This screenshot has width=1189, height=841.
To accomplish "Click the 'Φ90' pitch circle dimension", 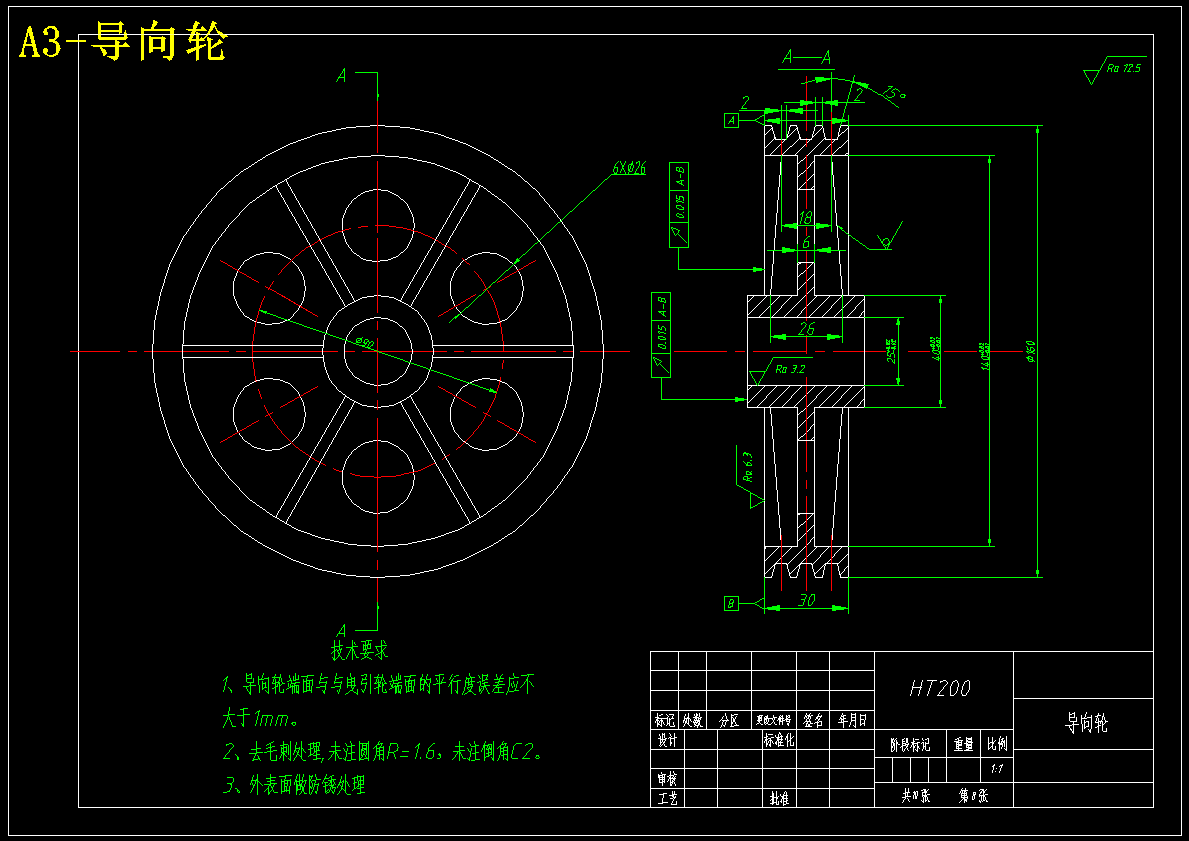I will [x=365, y=342].
